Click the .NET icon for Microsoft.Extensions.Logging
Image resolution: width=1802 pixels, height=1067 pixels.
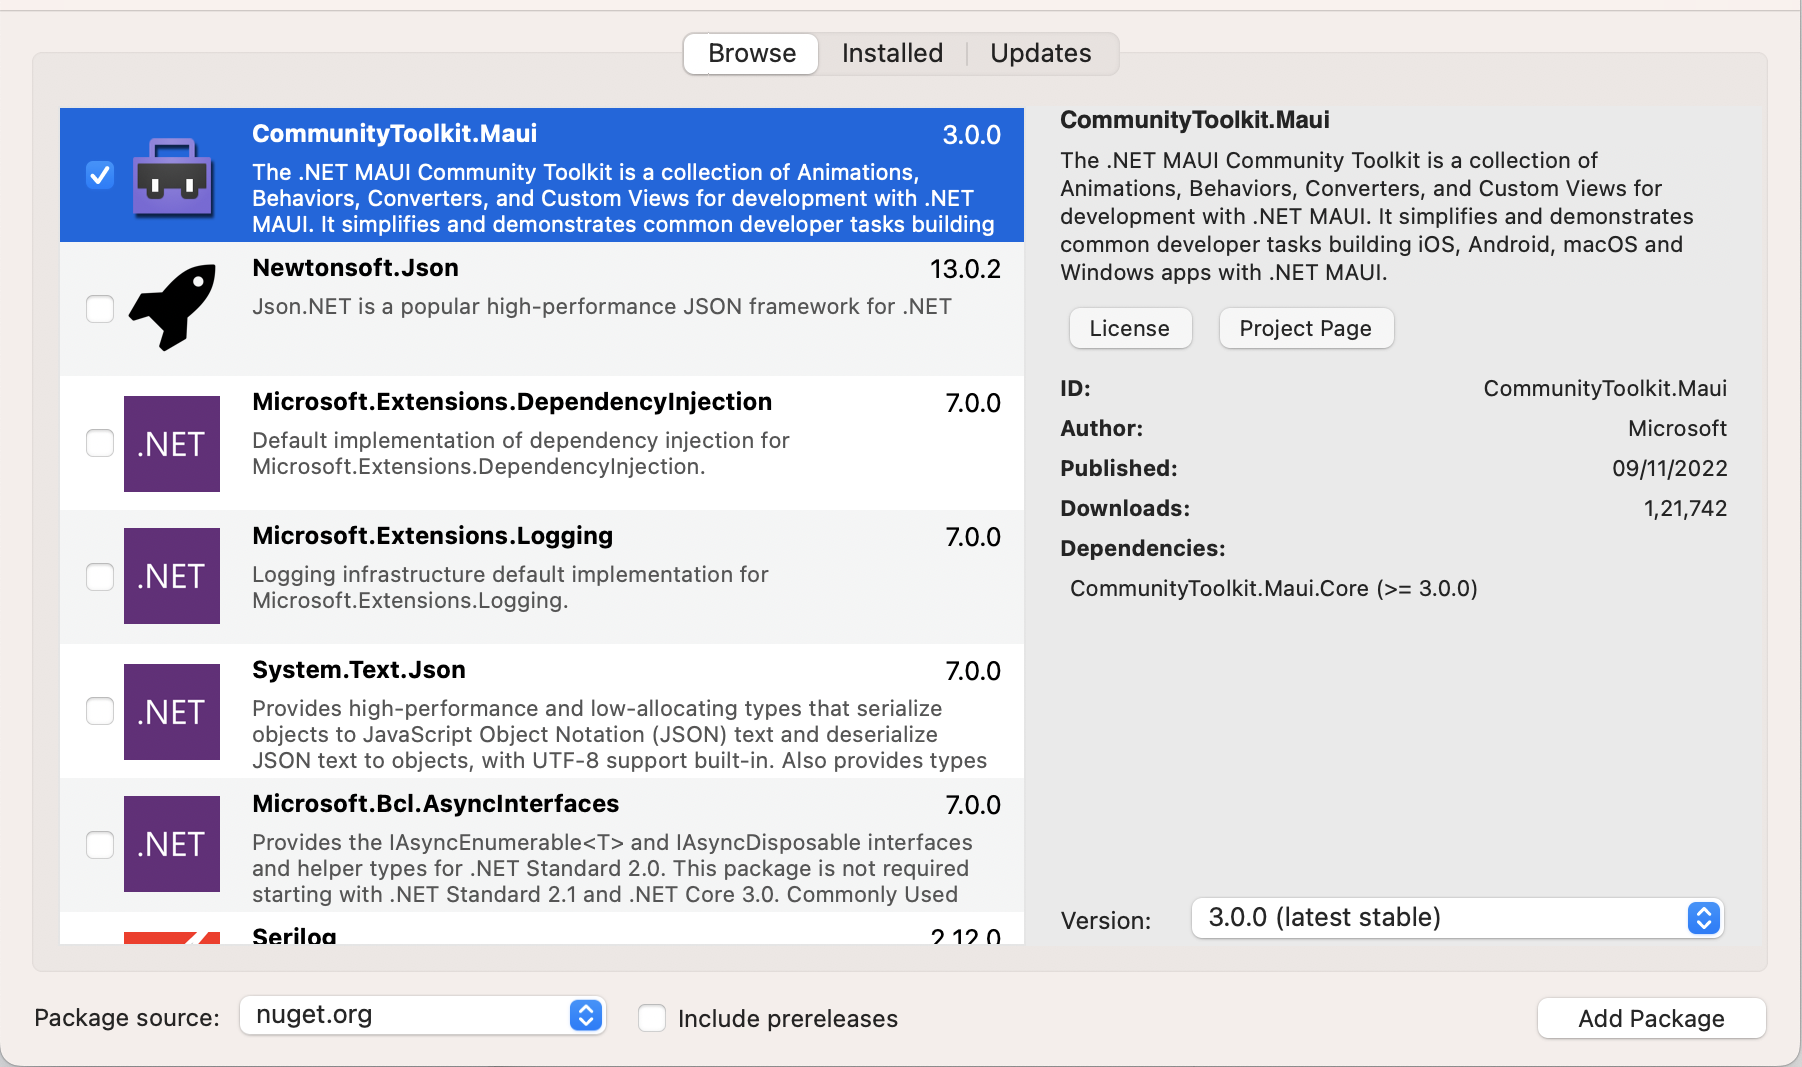171,576
